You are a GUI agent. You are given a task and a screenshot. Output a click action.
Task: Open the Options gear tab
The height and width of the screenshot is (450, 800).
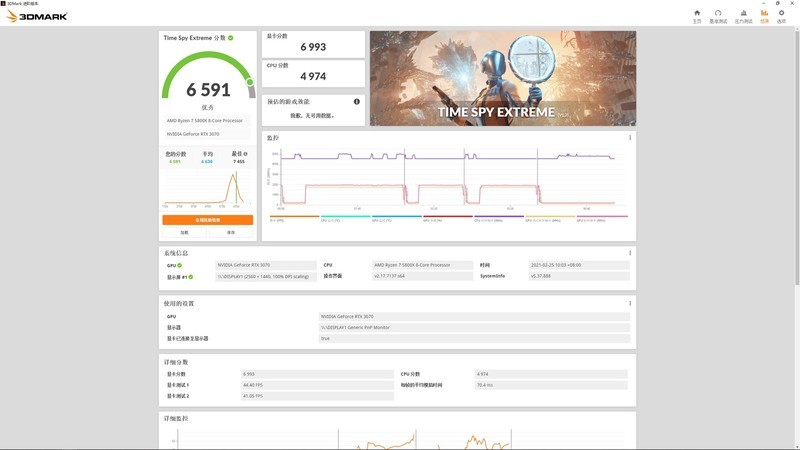[781, 16]
